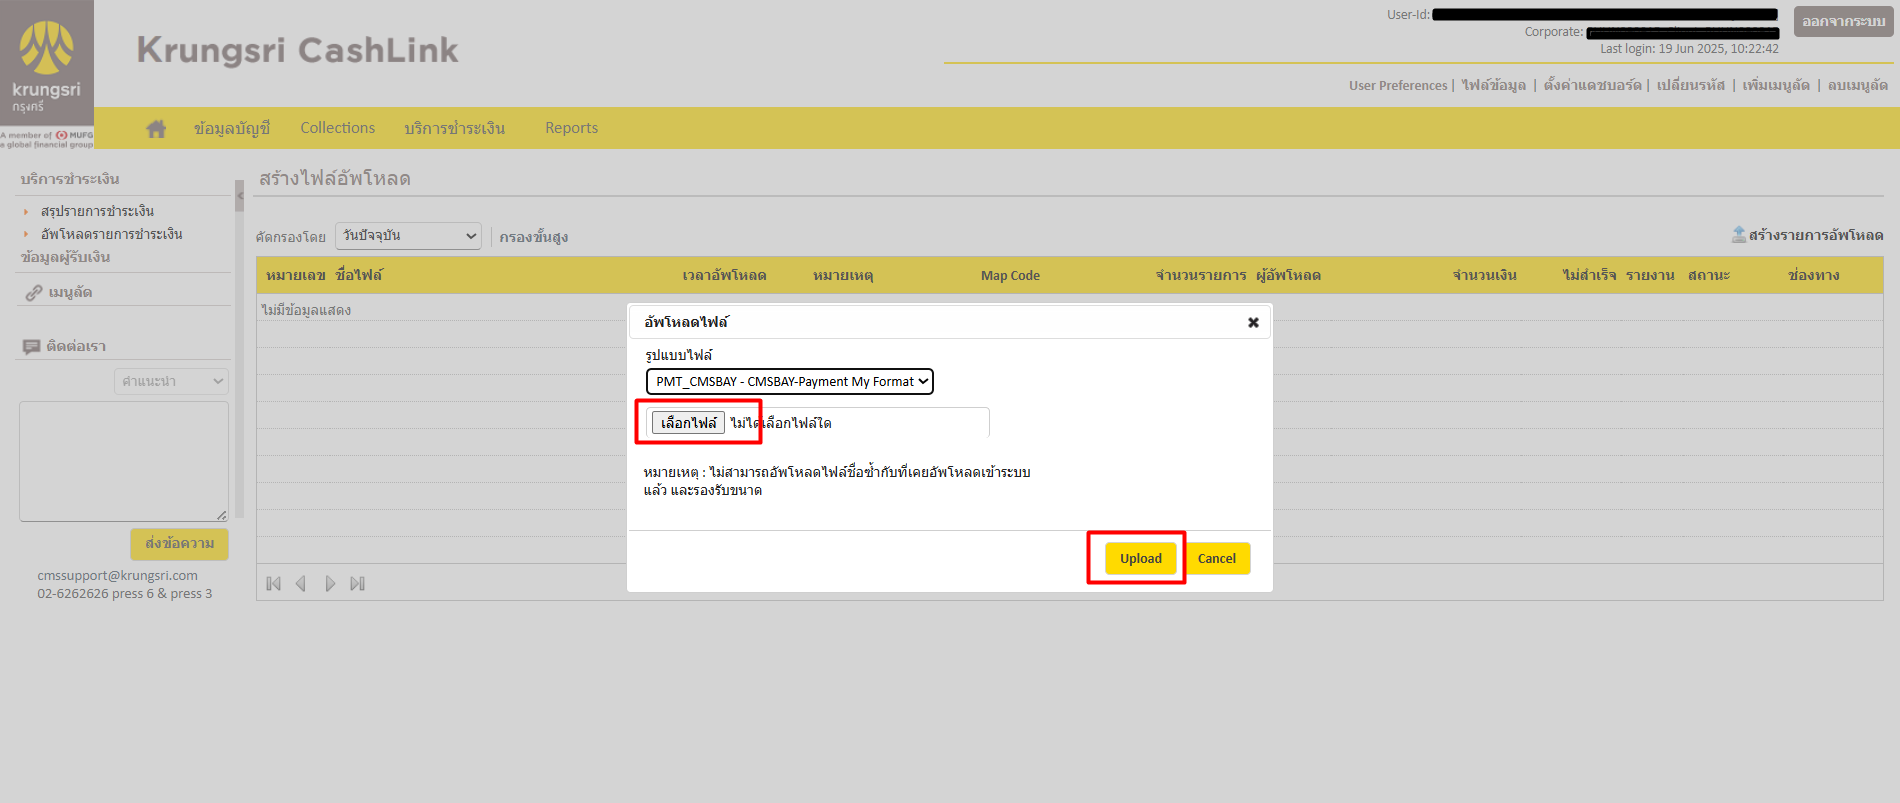Image resolution: width=1900 pixels, height=803 pixels.
Task: Sort by Map Code column header
Action: 1010,275
